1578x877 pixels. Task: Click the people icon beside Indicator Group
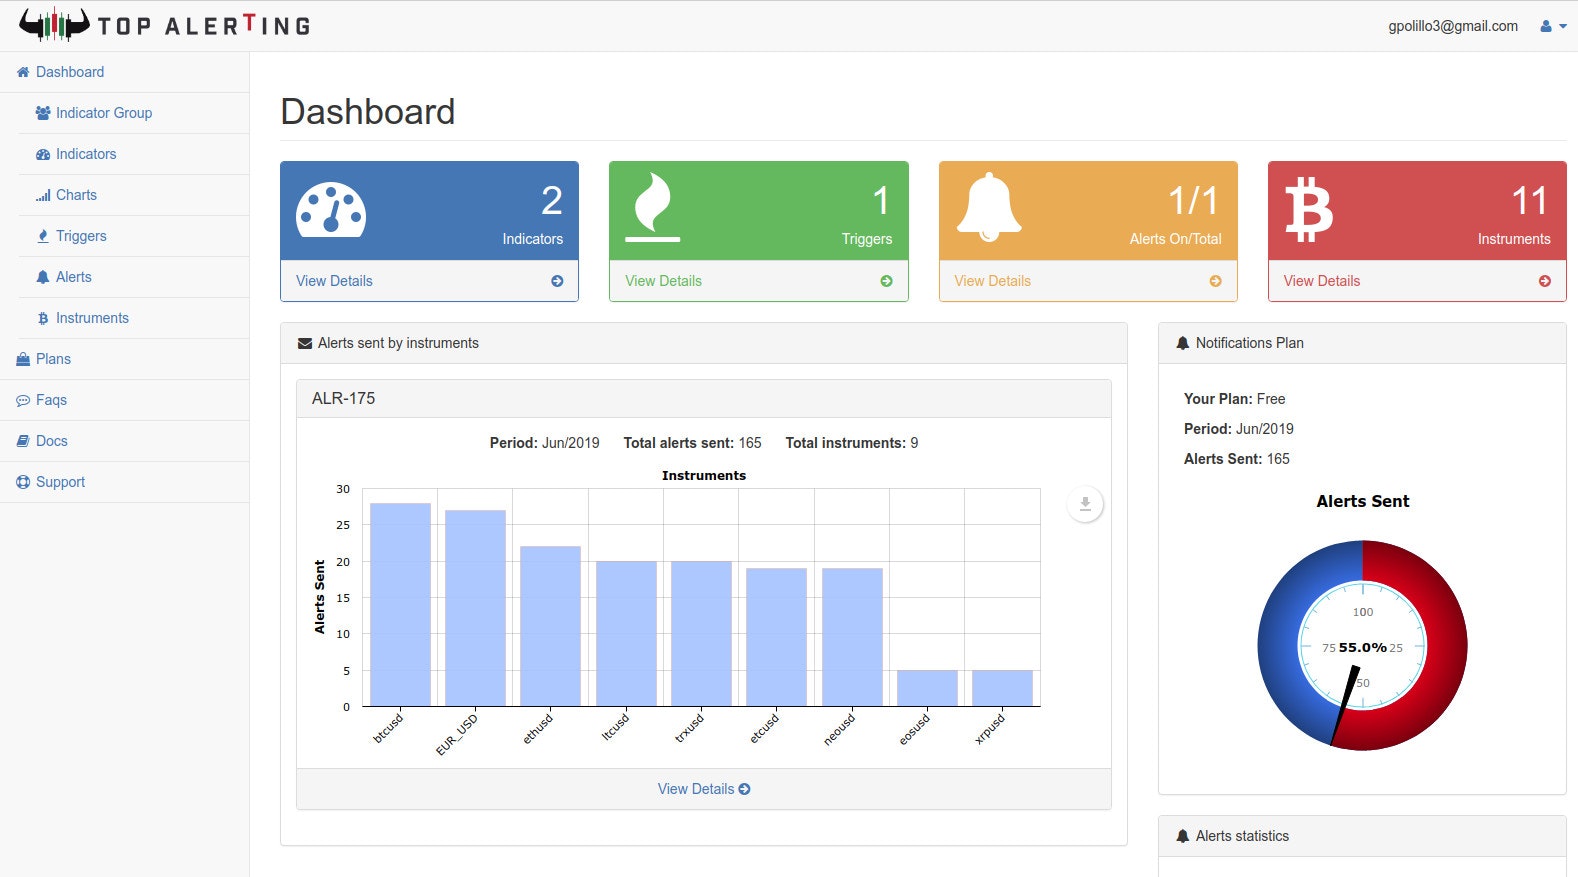43,113
